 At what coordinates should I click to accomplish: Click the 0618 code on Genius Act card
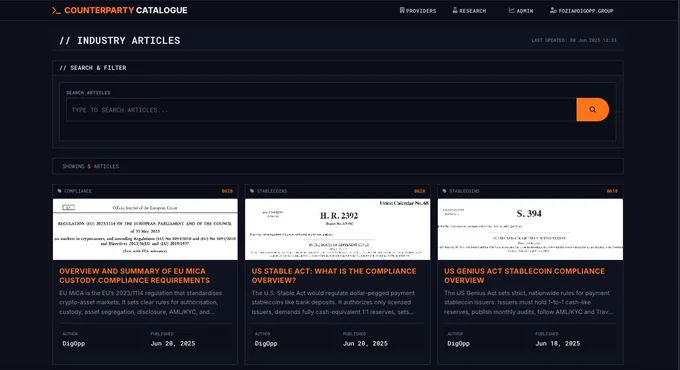[612, 191]
